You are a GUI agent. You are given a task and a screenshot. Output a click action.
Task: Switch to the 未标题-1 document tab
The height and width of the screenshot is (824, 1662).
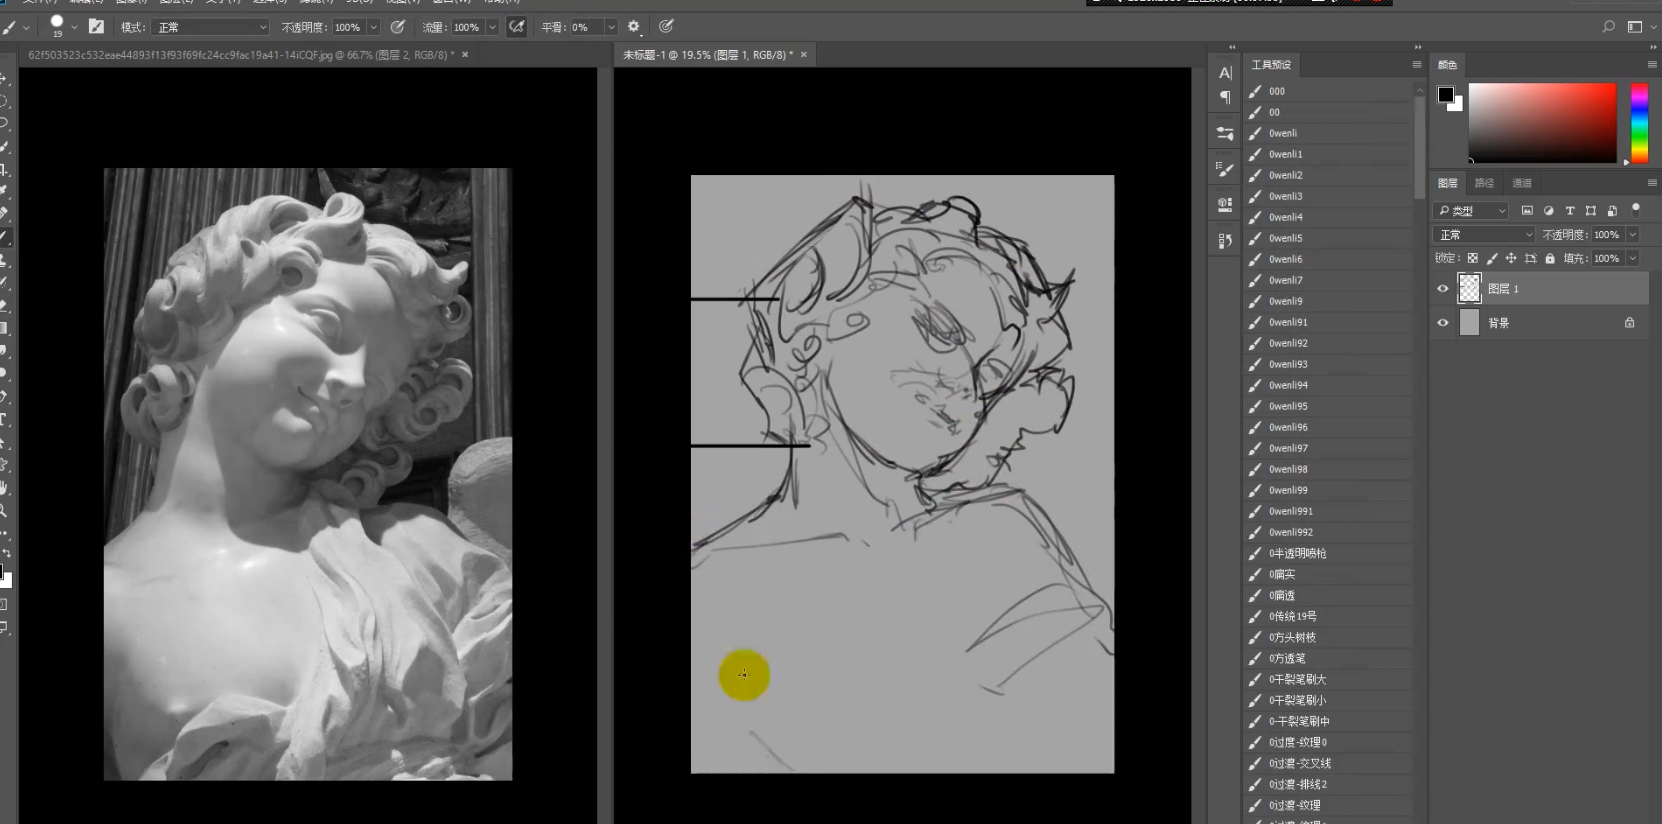click(x=708, y=55)
